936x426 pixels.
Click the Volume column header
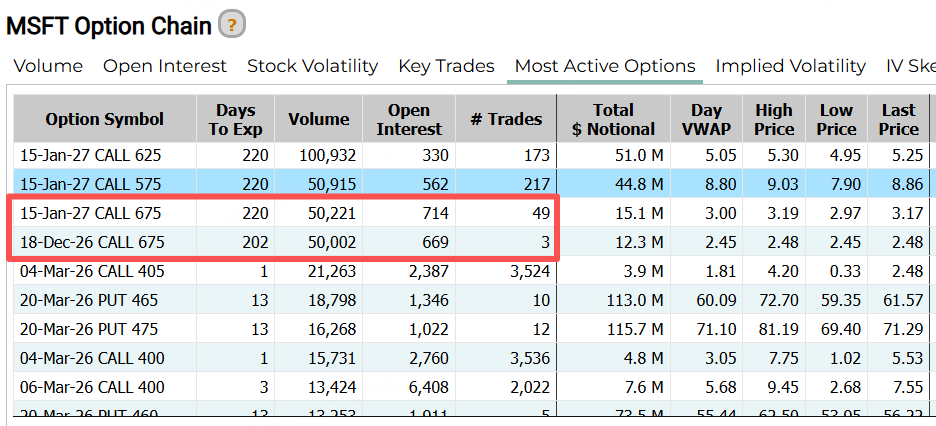(x=318, y=120)
